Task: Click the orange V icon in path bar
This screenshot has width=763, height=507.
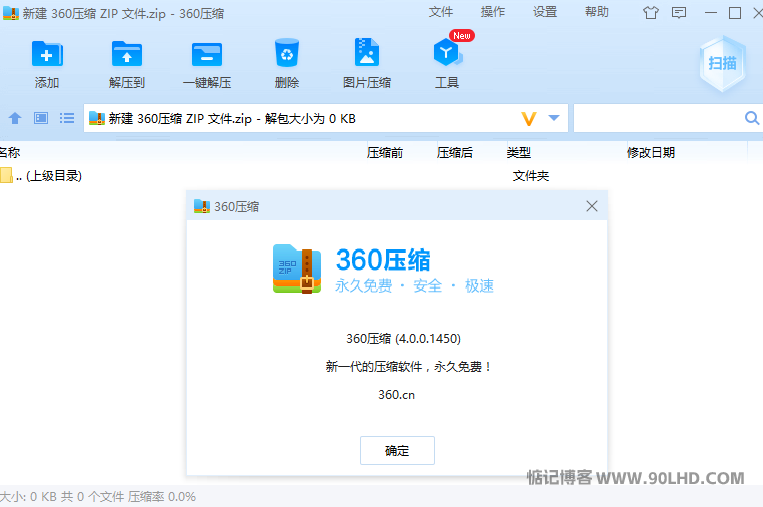Action: (x=529, y=118)
